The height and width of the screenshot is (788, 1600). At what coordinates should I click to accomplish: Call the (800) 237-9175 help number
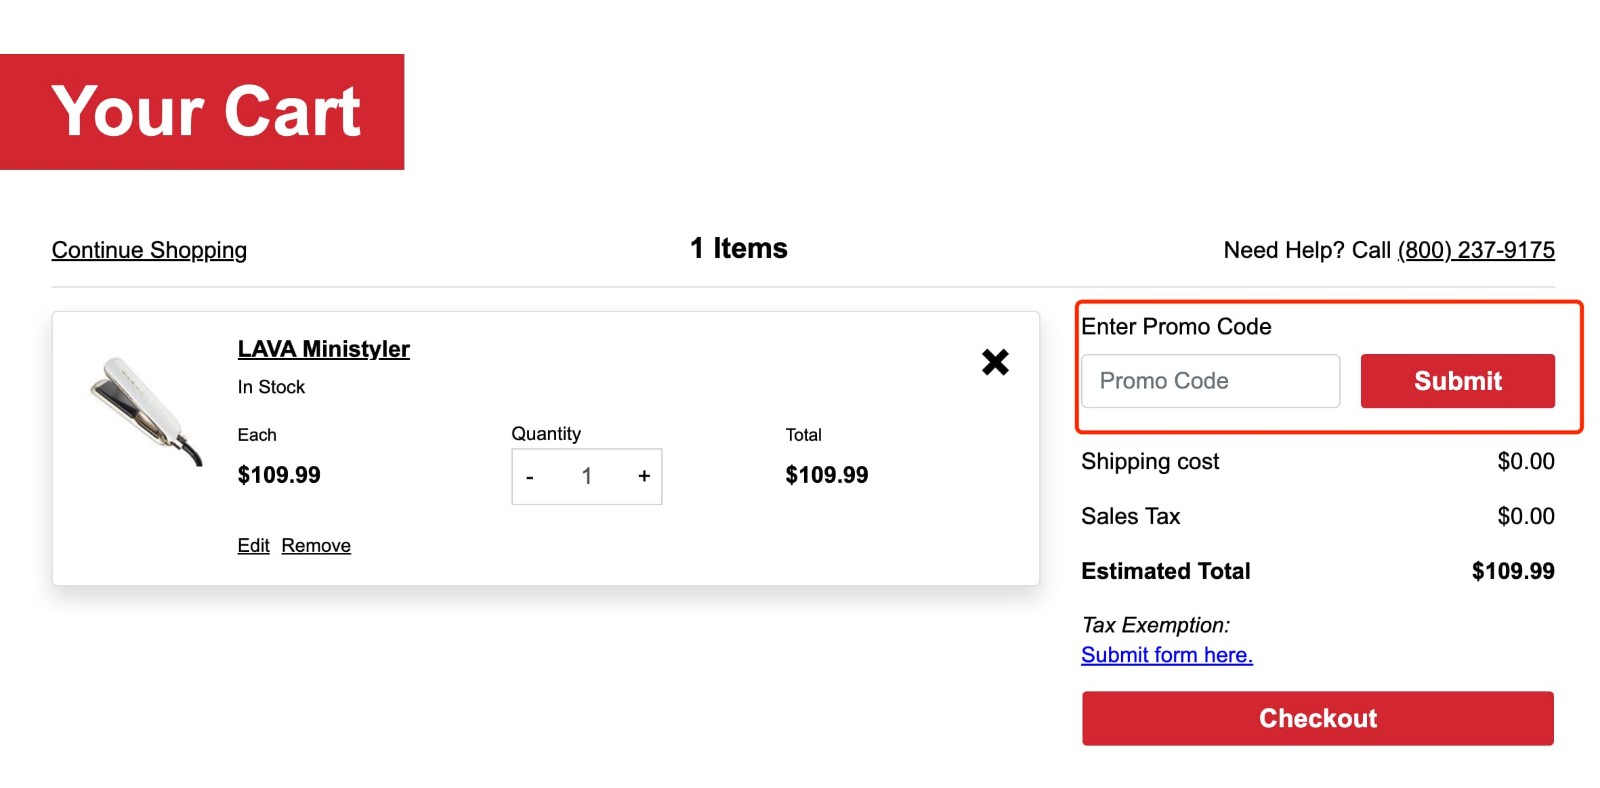click(1475, 250)
